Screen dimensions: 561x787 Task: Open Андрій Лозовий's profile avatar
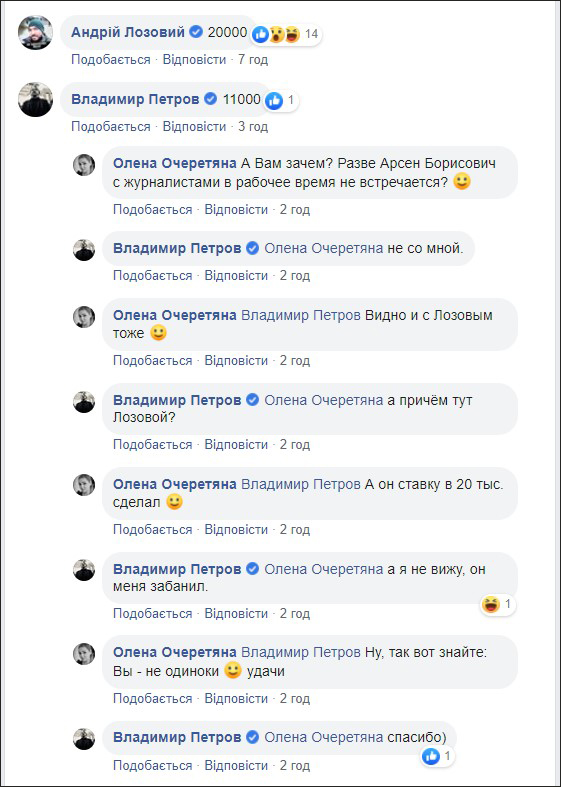point(36,33)
